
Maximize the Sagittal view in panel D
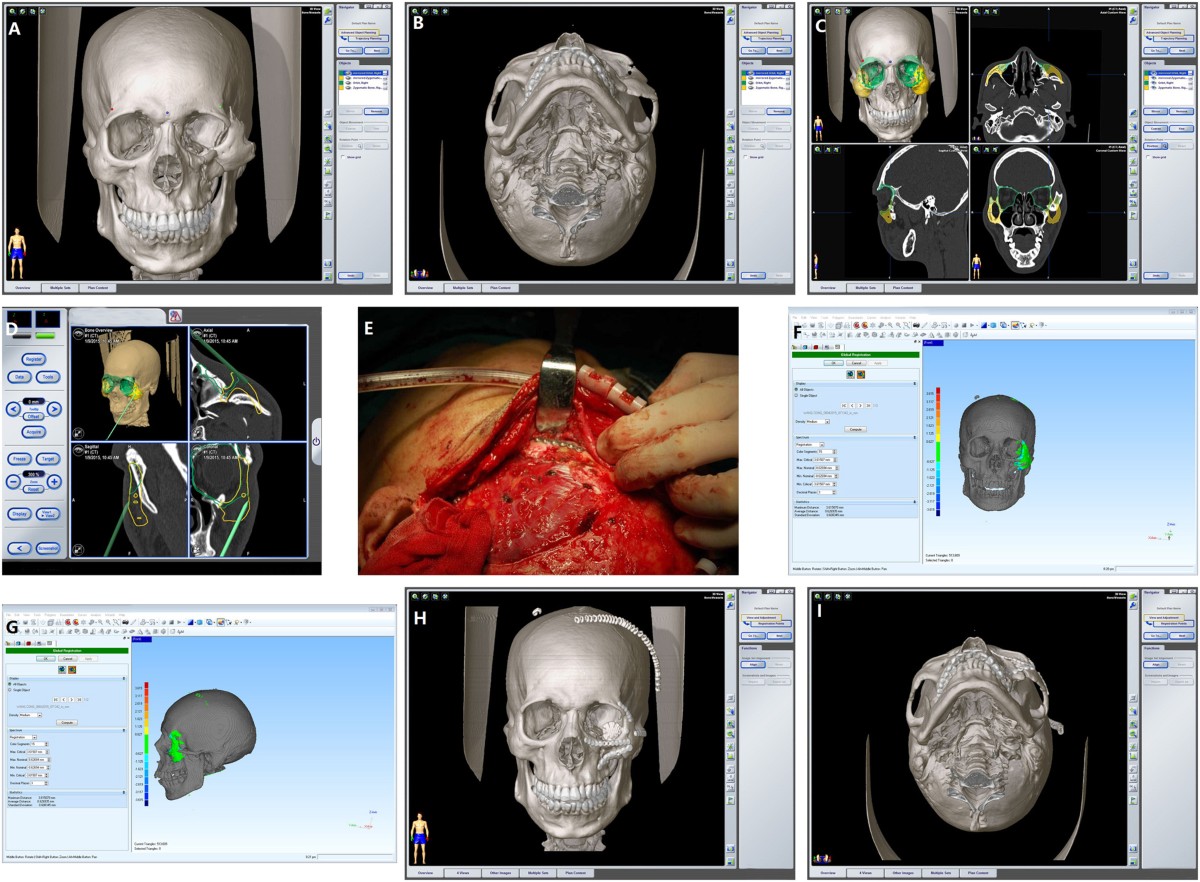(x=77, y=549)
